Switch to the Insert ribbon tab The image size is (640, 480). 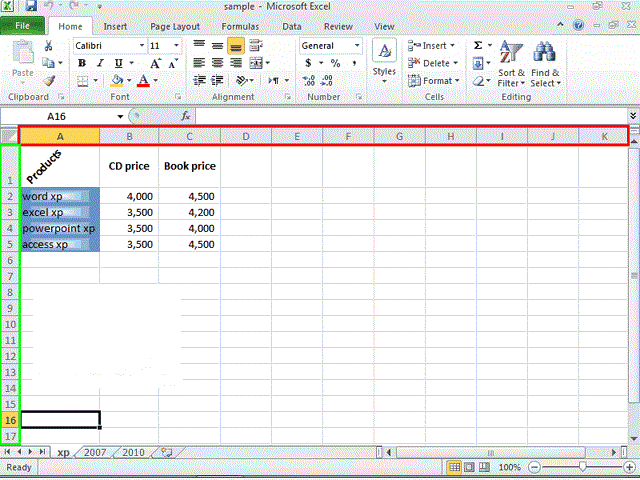(x=115, y=27)
